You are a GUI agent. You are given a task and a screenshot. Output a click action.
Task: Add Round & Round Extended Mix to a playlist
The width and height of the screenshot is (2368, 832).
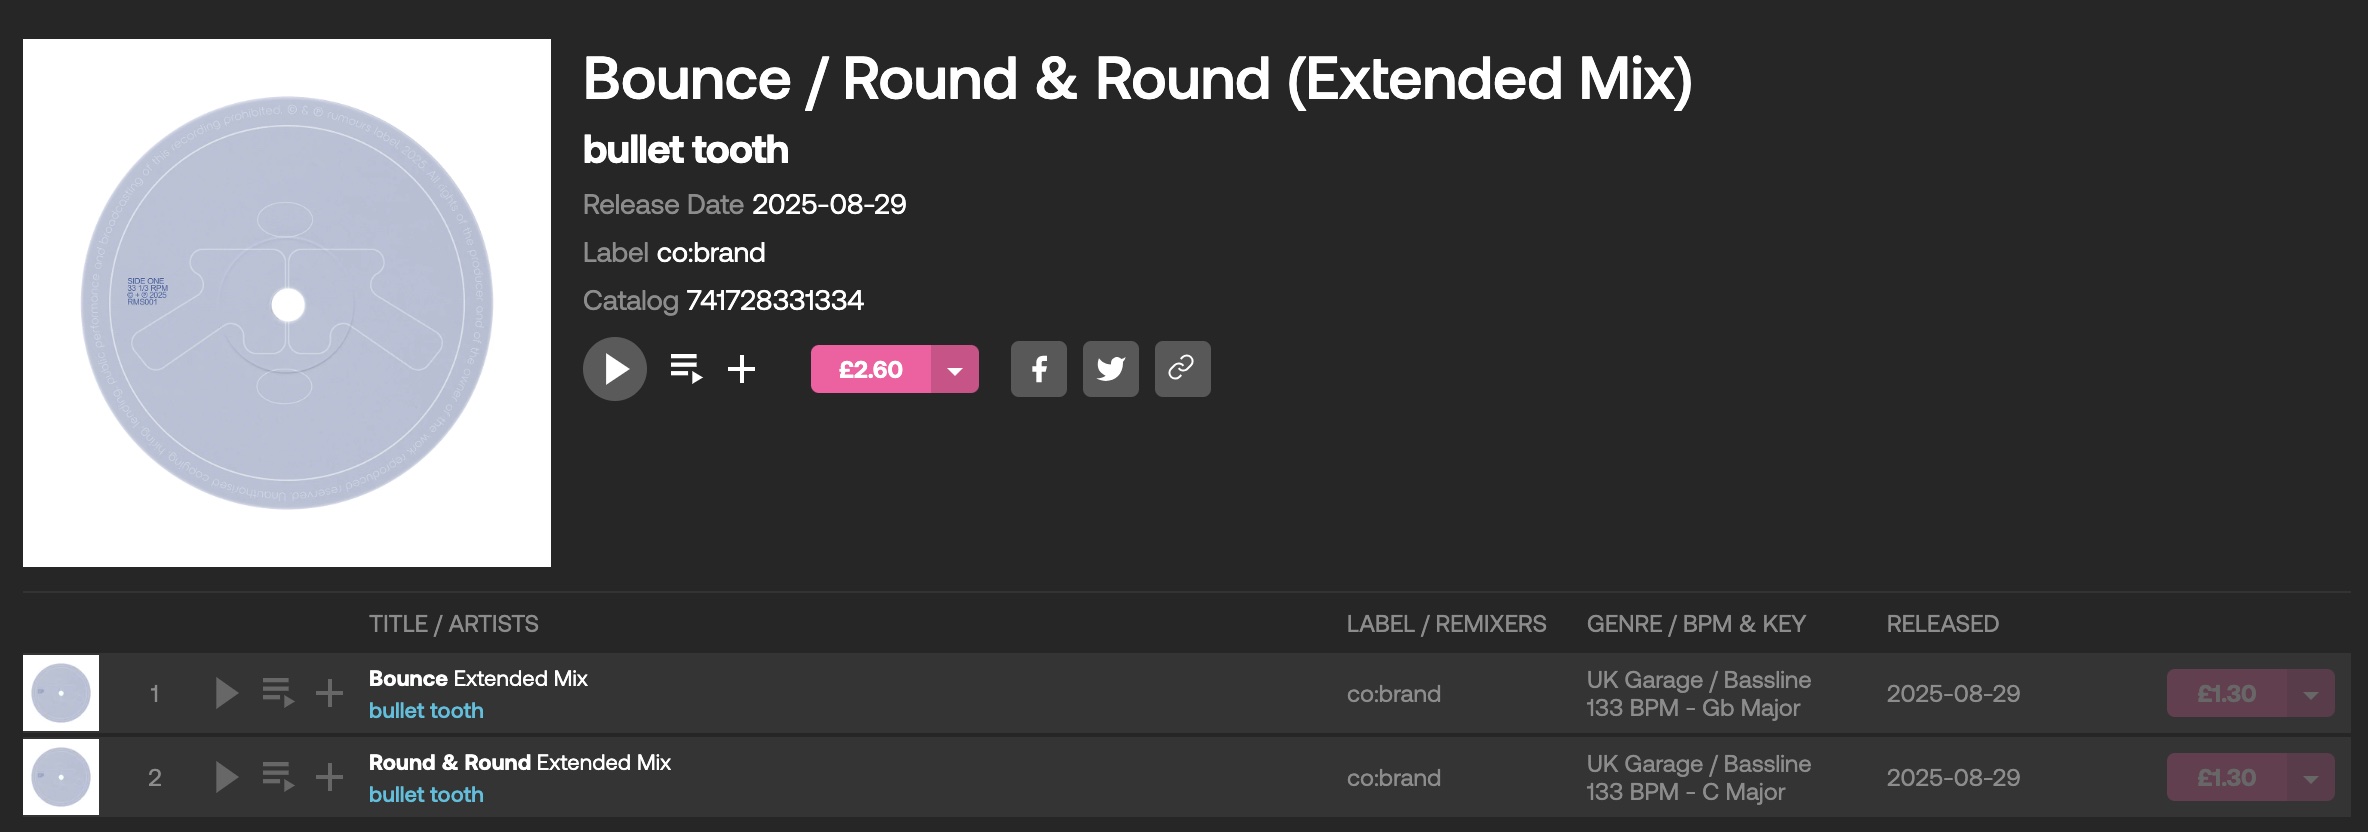tap(329, 777)
